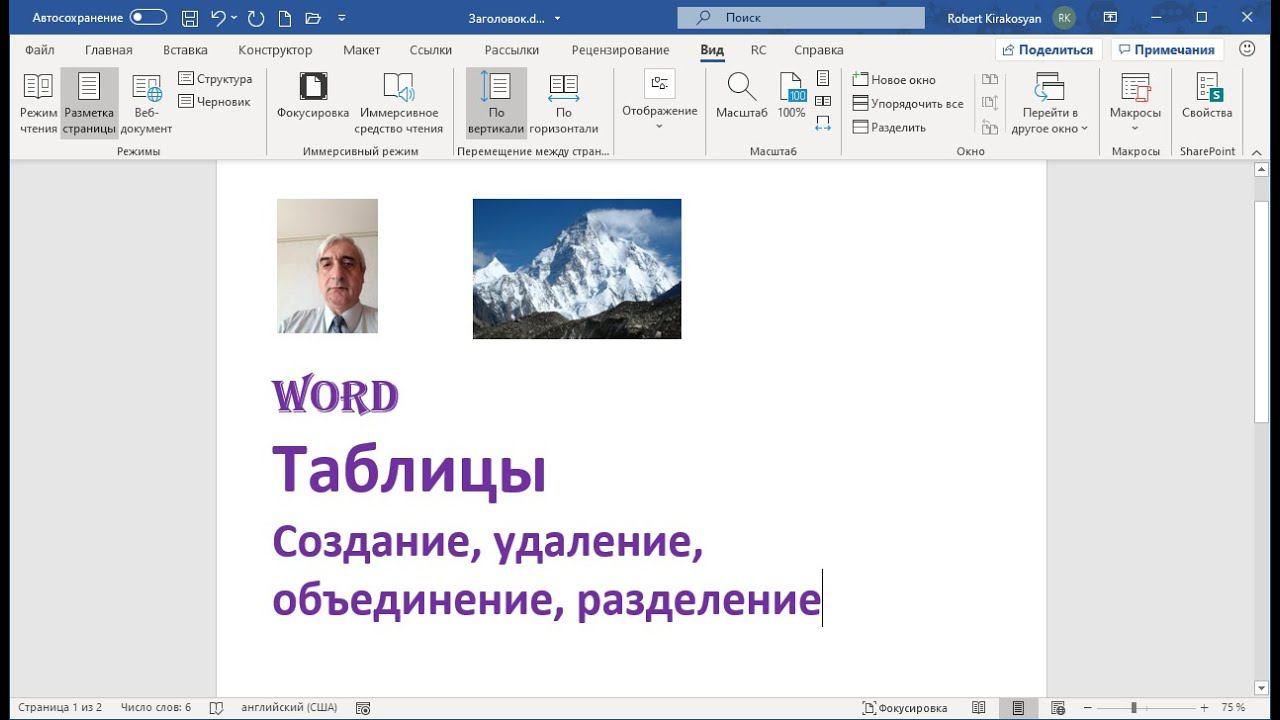Redo the last action
1280x720 pixels.
pyautogui.click(x=256, y=17)
